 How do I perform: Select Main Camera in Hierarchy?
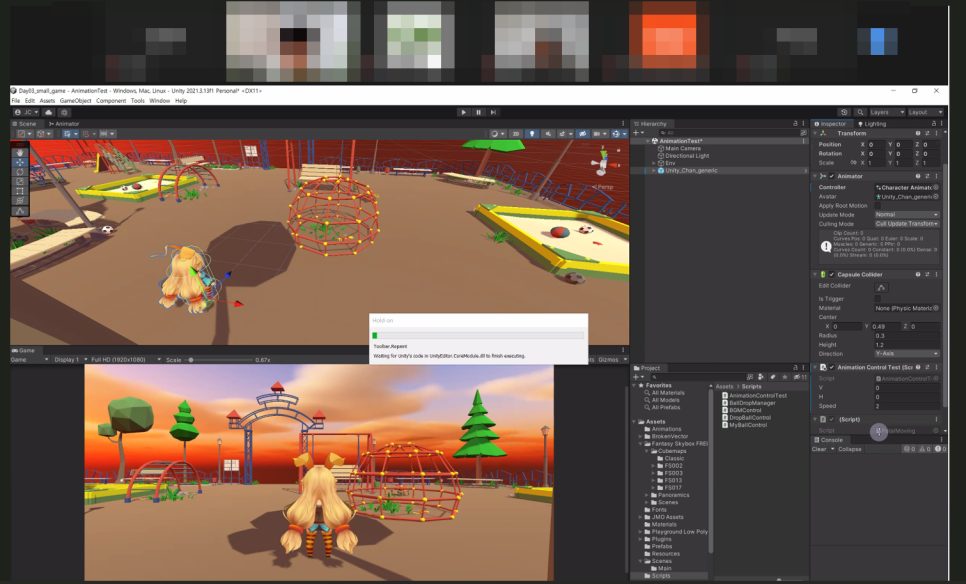(683, 148)
